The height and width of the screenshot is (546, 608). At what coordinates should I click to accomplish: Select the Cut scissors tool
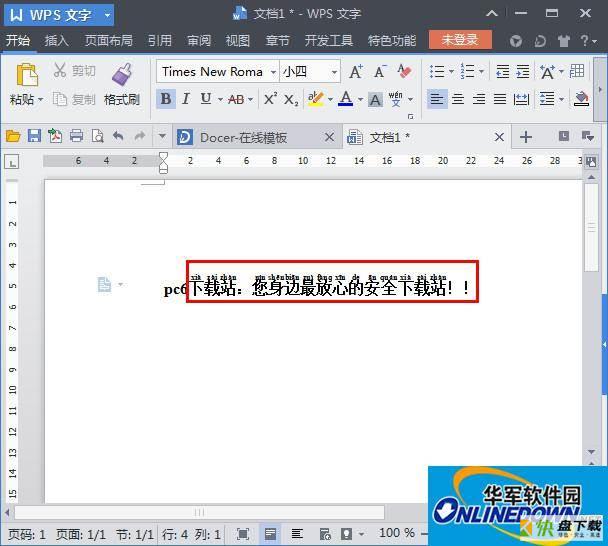tap(59, 70)
